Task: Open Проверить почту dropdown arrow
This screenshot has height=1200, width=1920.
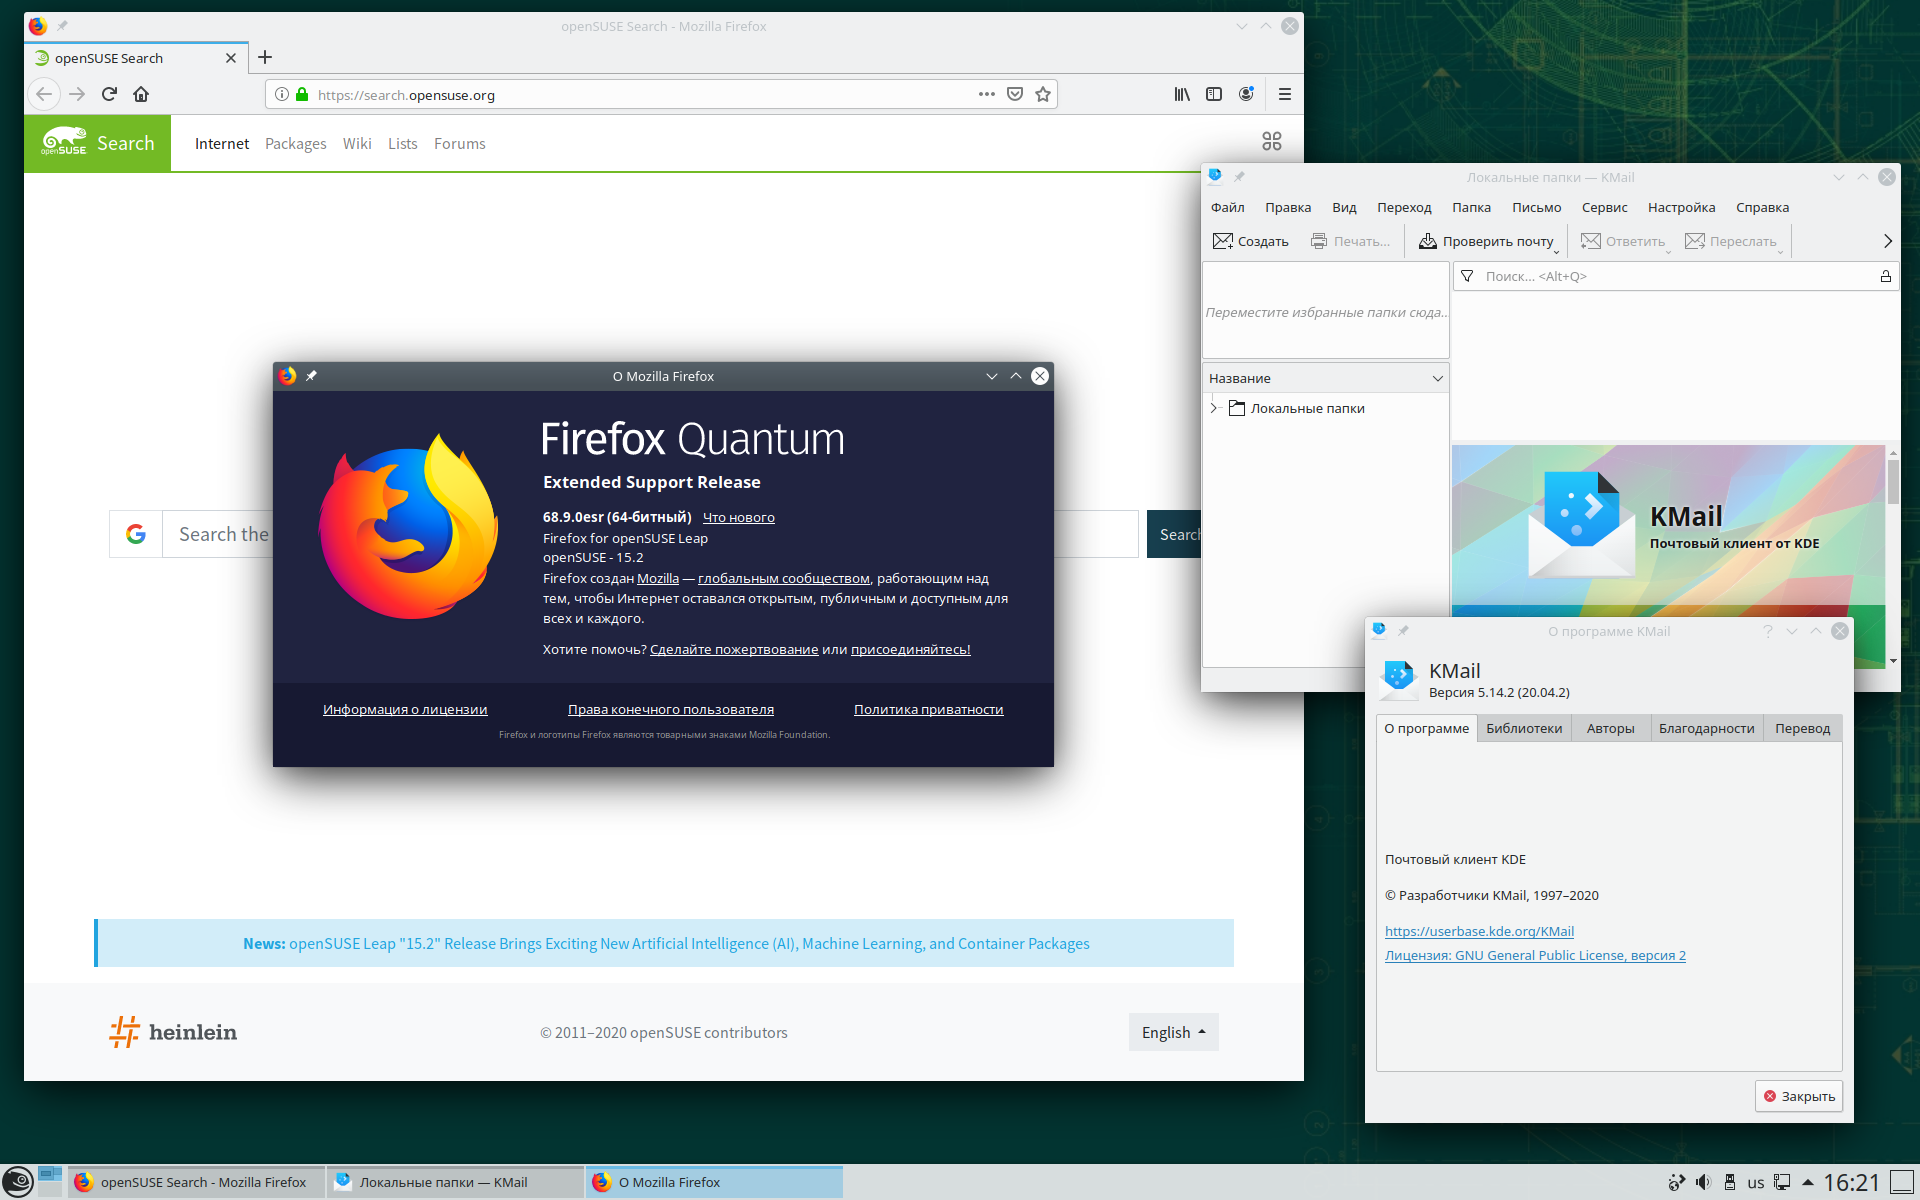Action: tap(1557, 250)
